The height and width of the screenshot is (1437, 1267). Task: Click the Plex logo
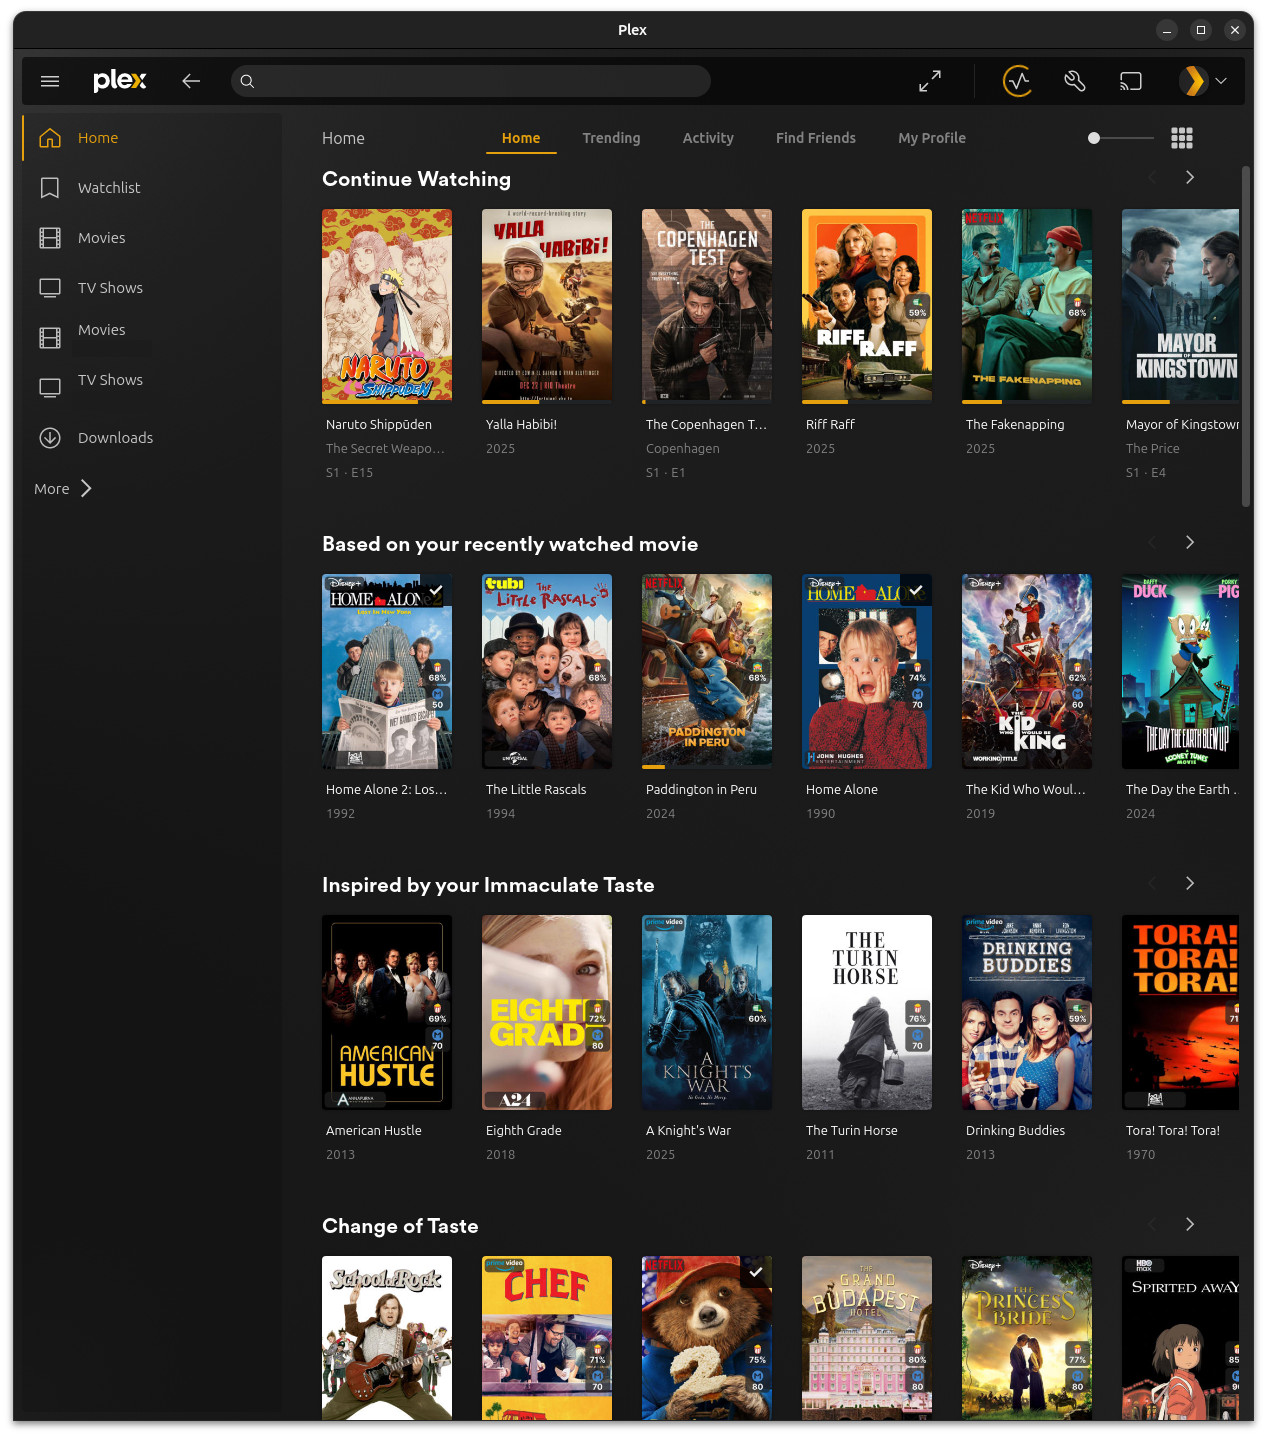120,81
